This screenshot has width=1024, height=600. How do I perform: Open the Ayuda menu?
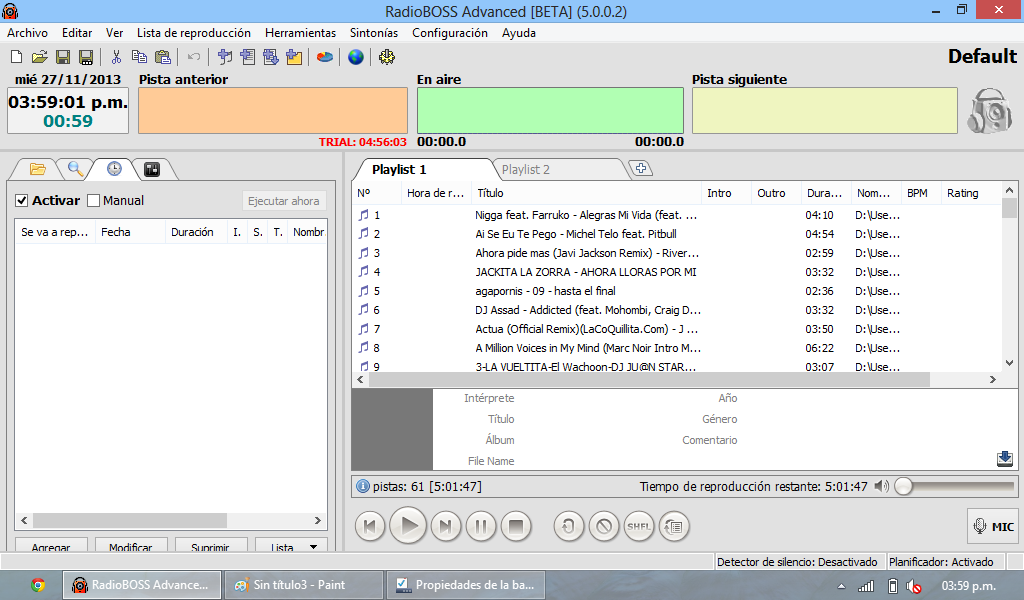(519, 33)
